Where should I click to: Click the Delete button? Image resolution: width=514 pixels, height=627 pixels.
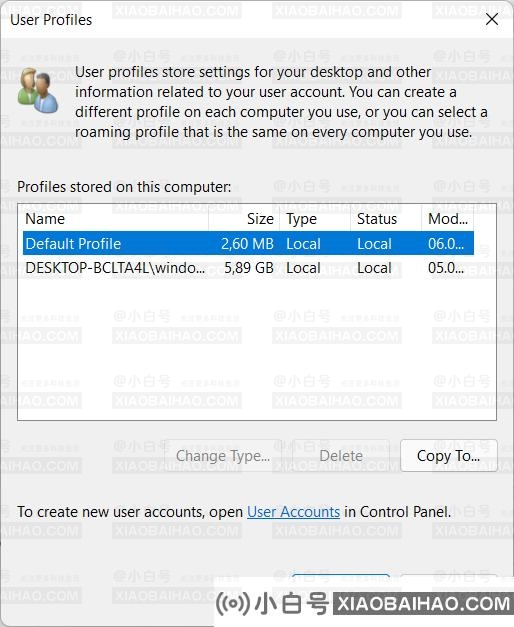(x=341, y=455)
